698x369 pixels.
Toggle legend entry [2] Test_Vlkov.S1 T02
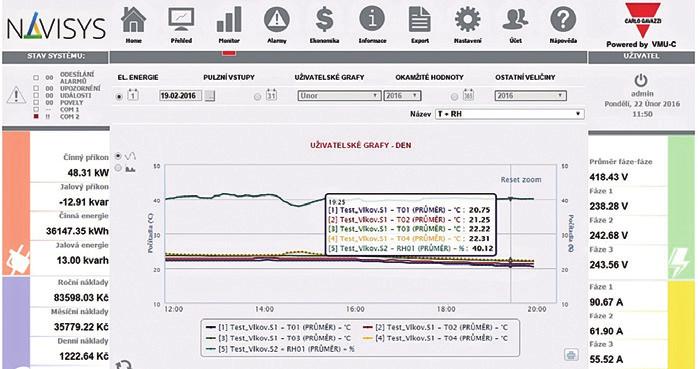pos(436,327)
